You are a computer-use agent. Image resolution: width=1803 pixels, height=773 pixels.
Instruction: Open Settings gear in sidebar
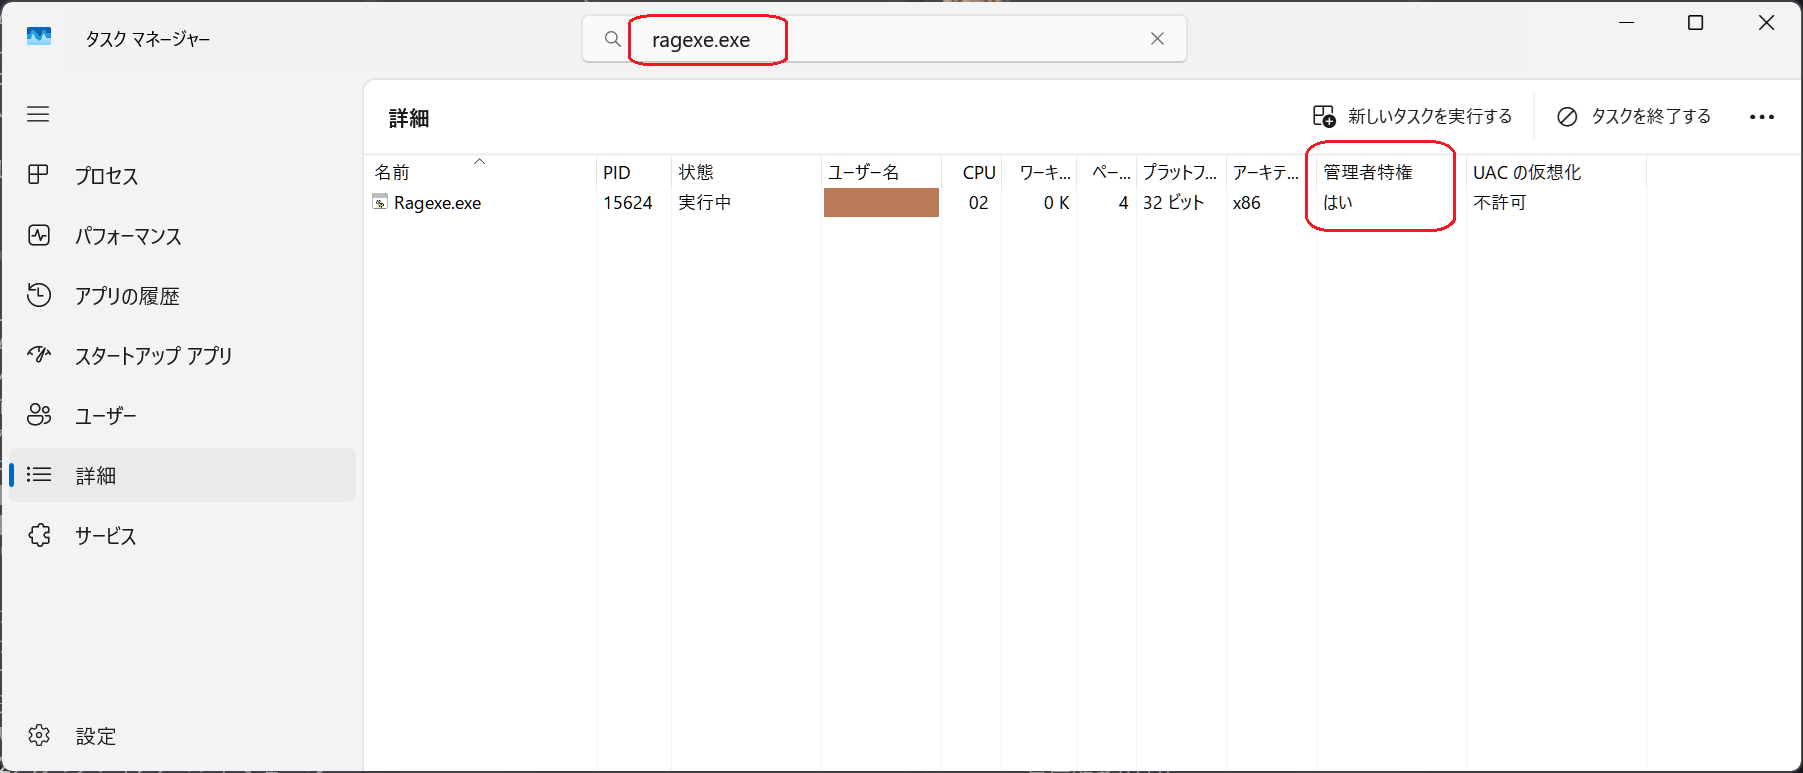[x=39, y=735]
